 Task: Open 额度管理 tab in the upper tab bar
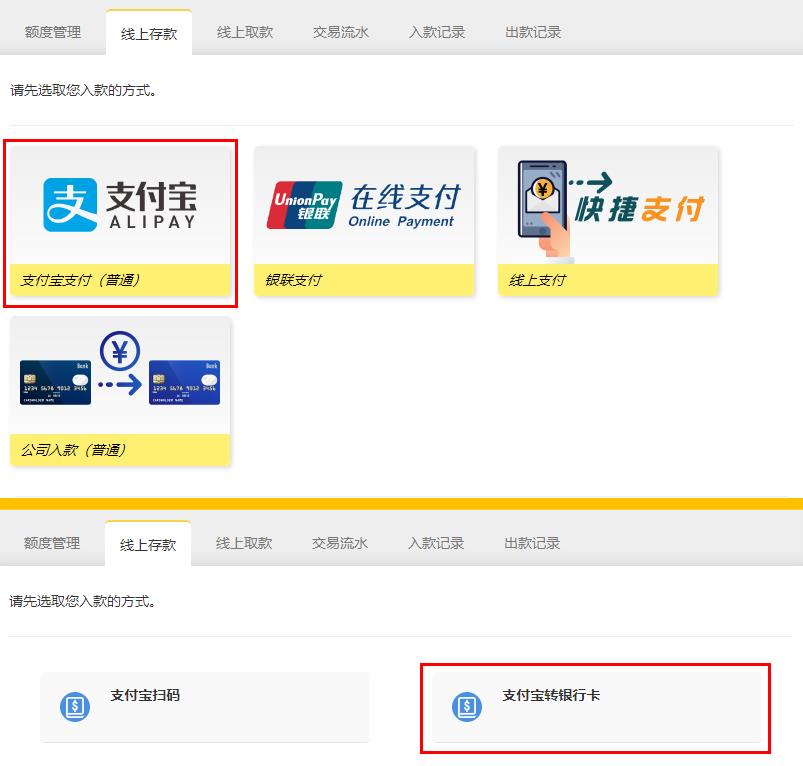point(53,32)
